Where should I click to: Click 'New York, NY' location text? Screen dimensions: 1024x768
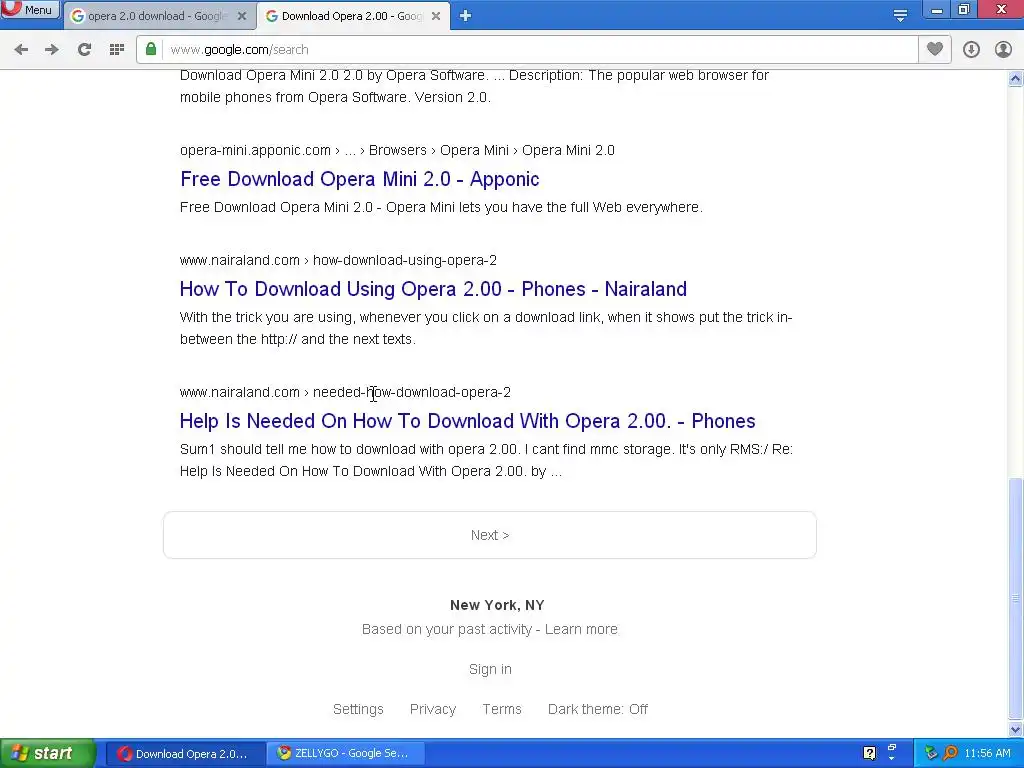pos(497,605)
